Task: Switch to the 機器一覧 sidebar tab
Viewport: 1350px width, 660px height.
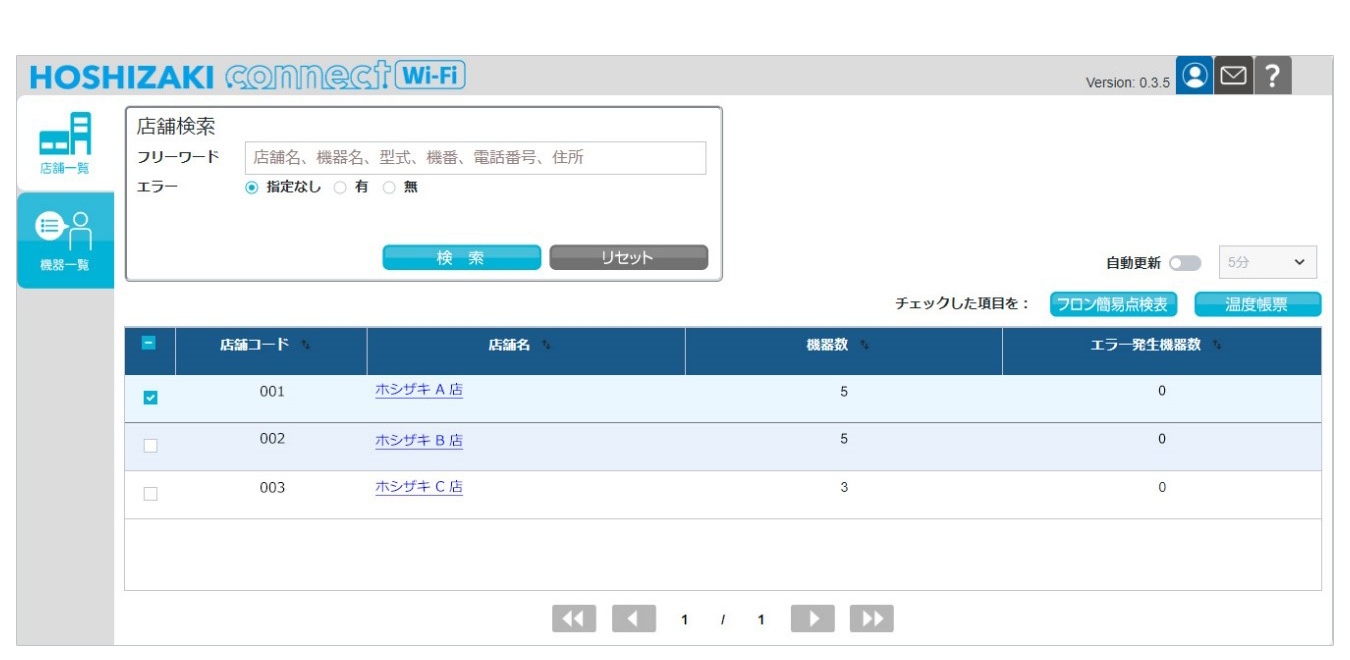Action: [x=65, y=240]
